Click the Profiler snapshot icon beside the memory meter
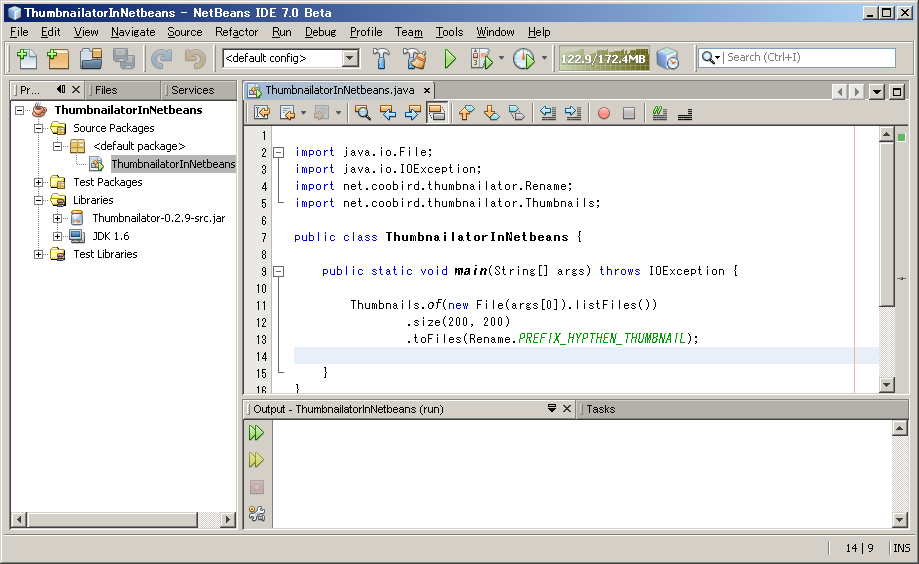This screenshot has height=564, width=919. 668,59
